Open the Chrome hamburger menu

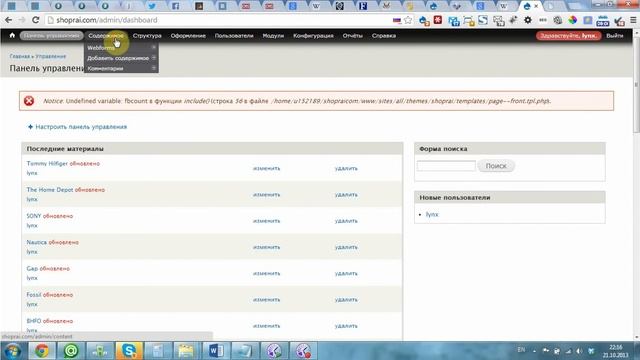coord(633,20)
